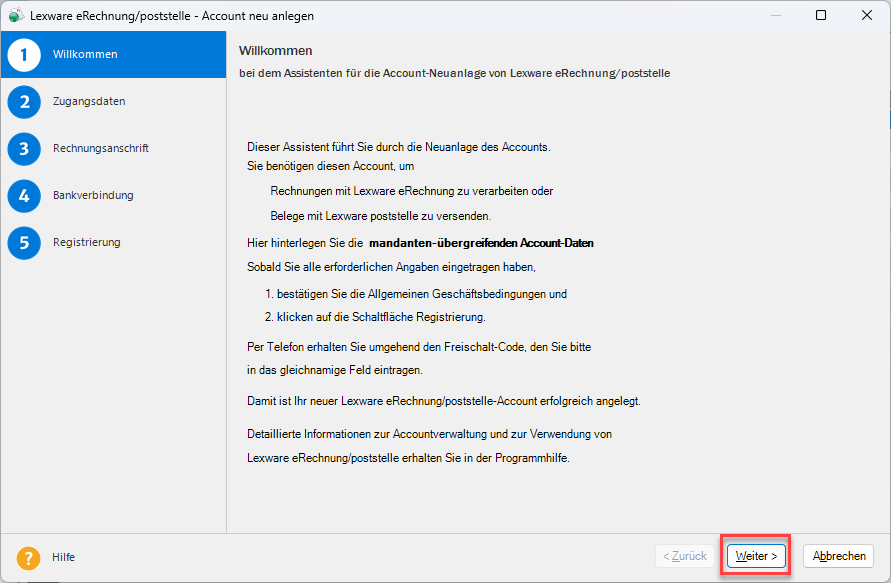Screen dimensions: 891x583
Task: Close the Account neu anlegen dialog
Action: click(x=867, y=15)
